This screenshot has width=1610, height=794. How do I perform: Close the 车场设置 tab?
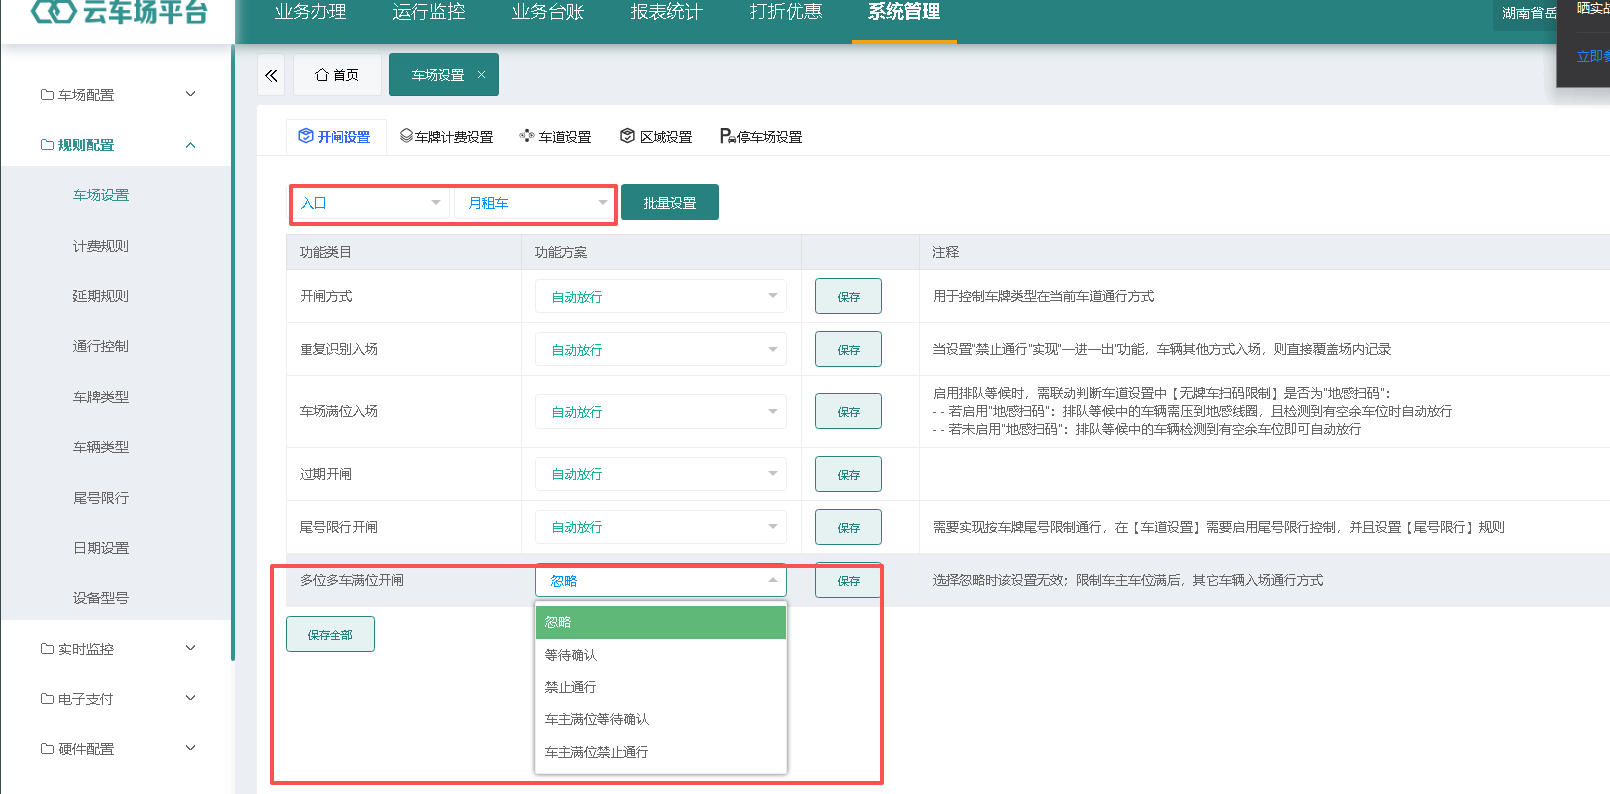coord(481,75)
